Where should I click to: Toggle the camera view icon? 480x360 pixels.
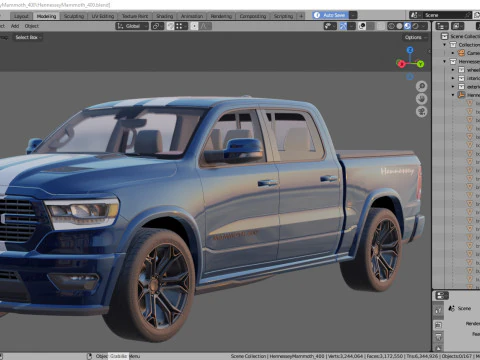pos(422,112)
